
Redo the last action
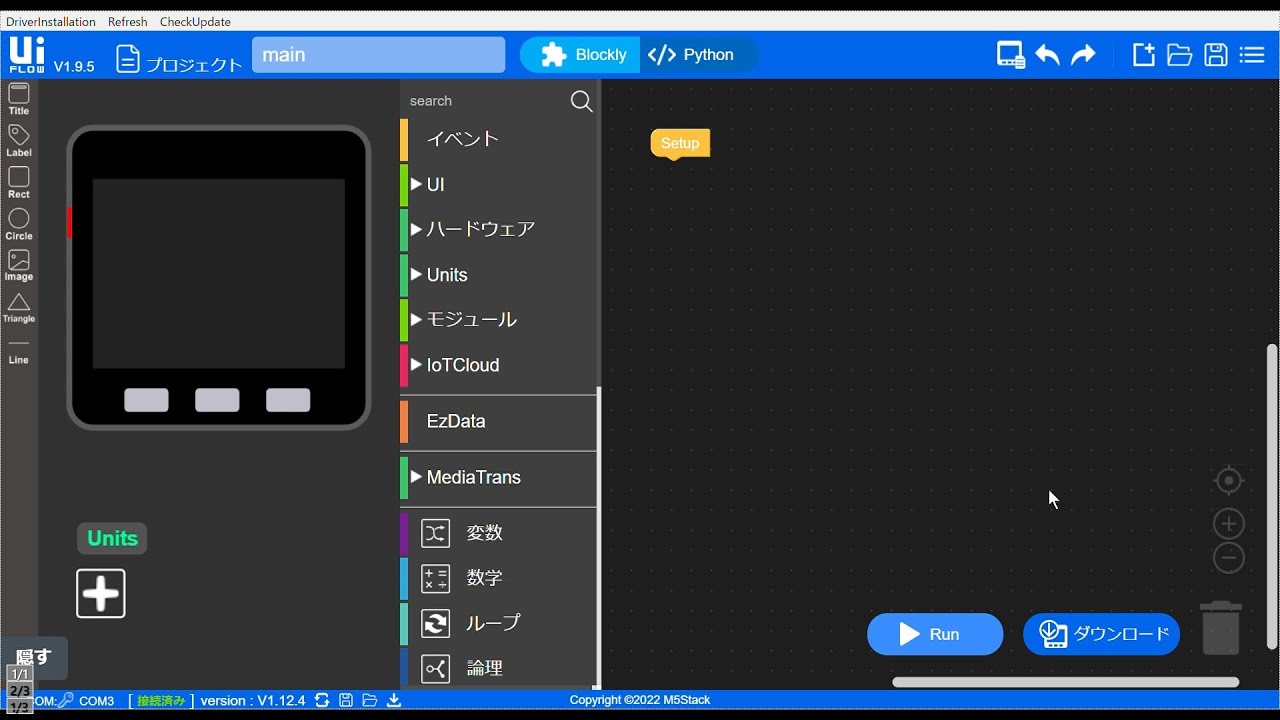[1083, 55]
